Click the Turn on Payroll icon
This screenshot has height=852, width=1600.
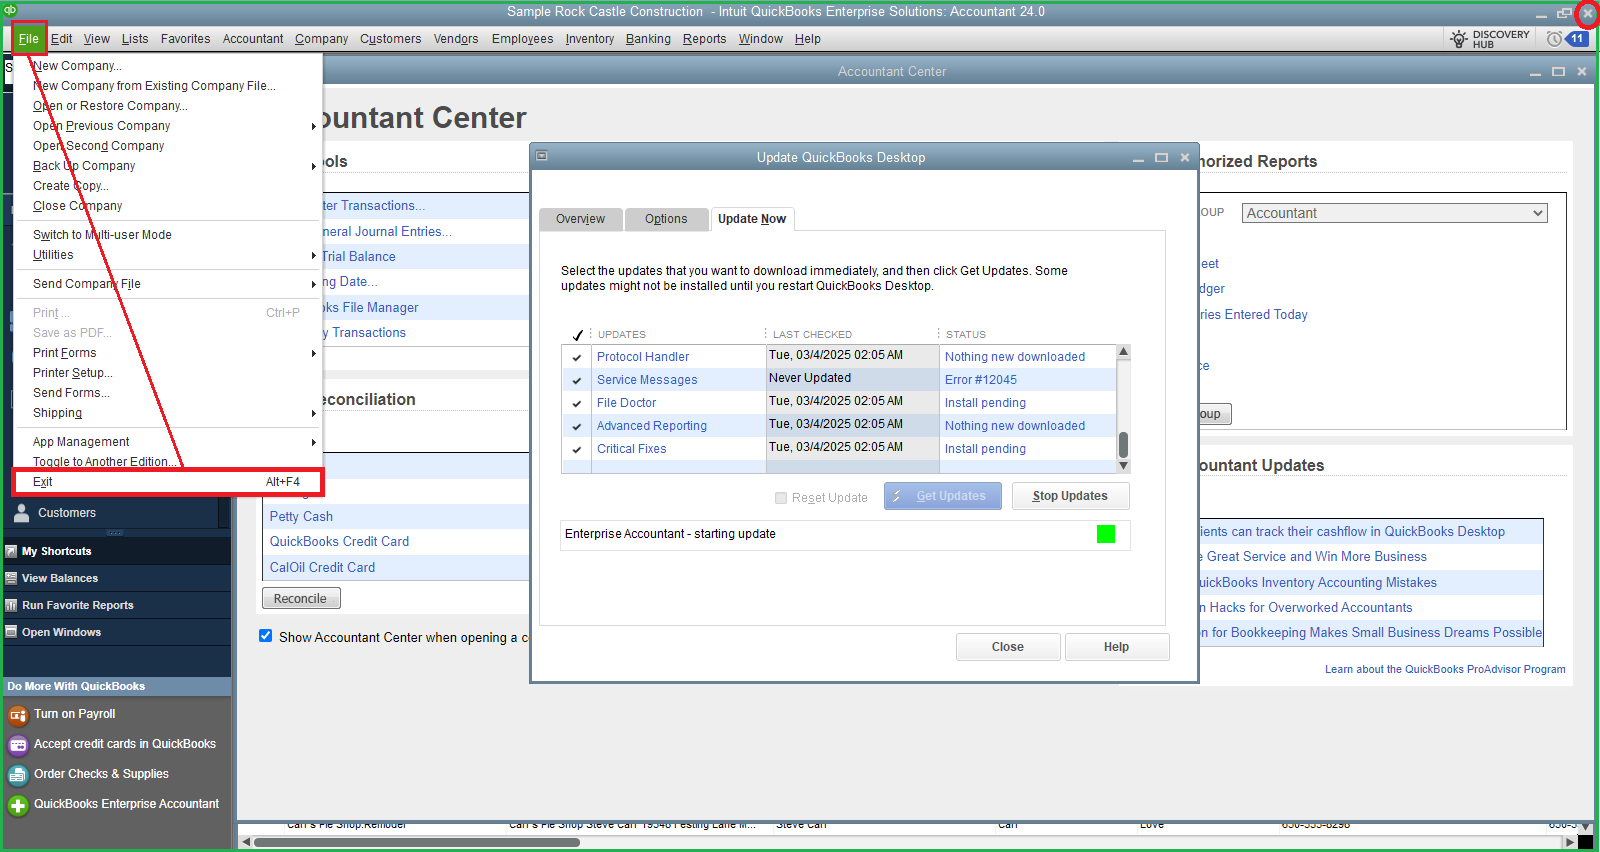tap(18, 715)
